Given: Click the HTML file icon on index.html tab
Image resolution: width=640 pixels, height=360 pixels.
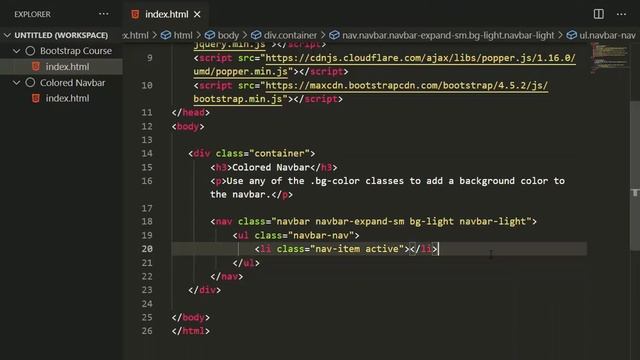Looking at the screenshot, I should (135, 14).
